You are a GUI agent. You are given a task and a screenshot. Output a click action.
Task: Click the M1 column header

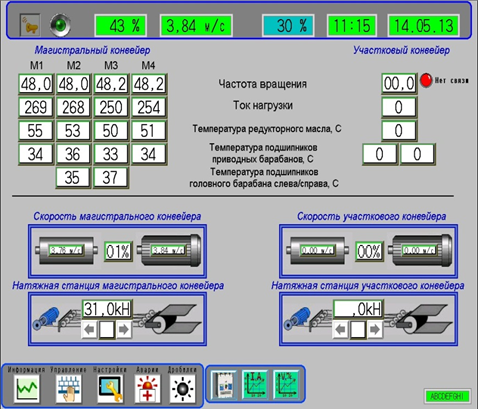point(36,65)
